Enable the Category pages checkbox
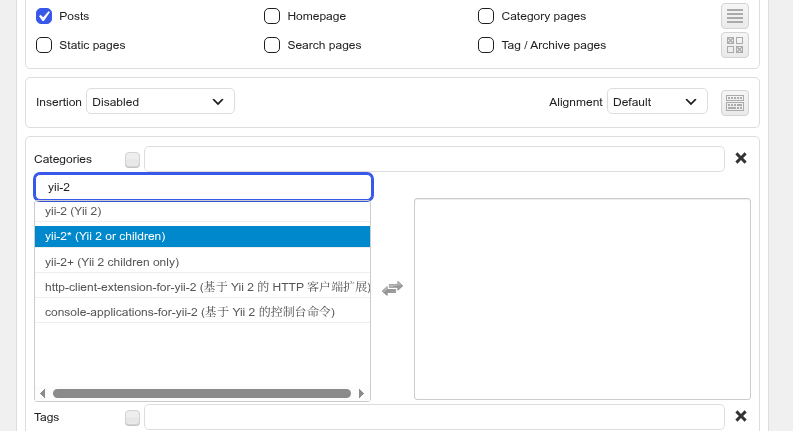The width and height of the screenshot is (793, 431). pyautogui.click(x=486, y=16)
